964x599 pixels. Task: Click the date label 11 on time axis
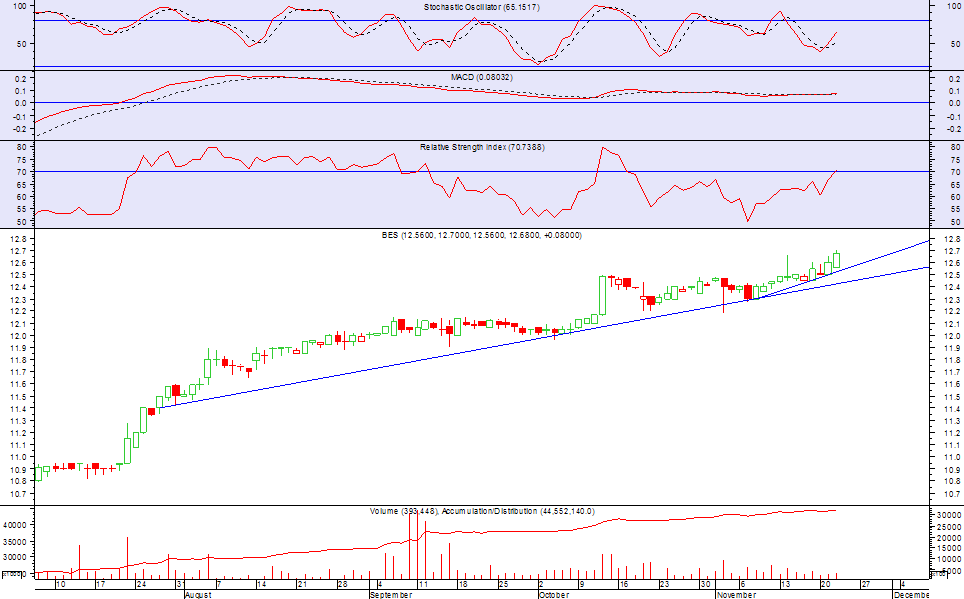423,584
